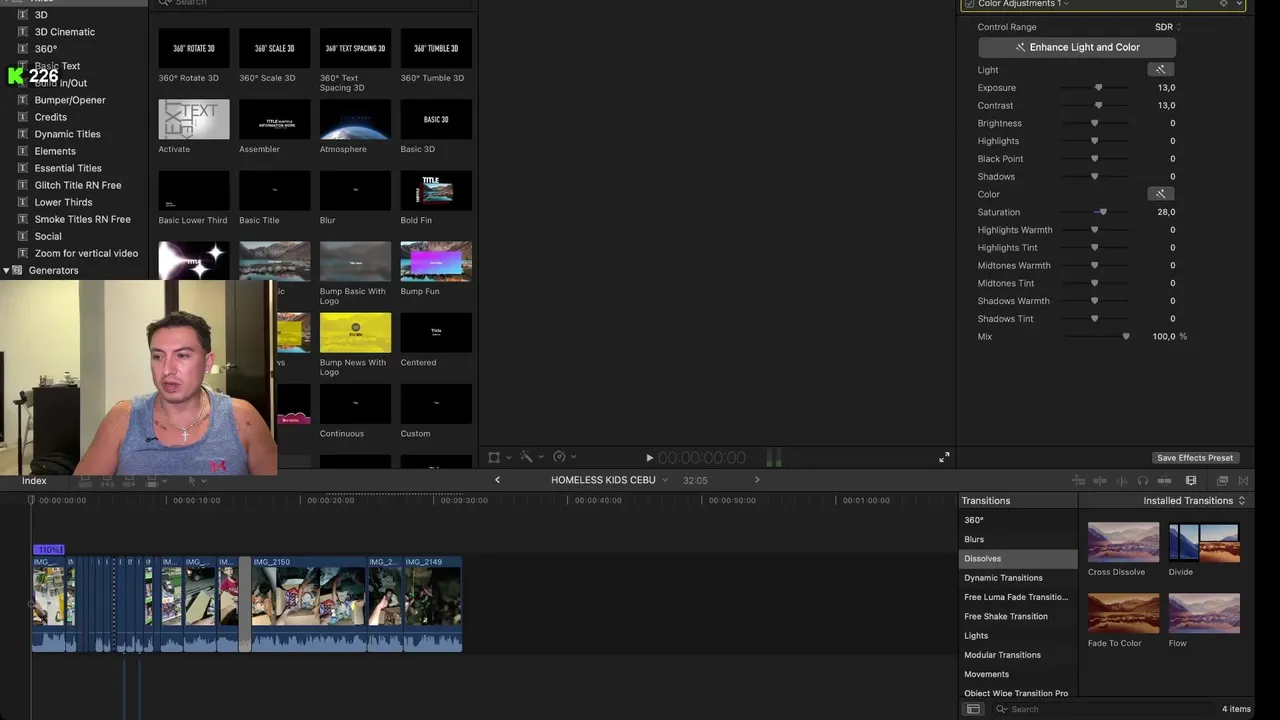
Task: Select the Bold Fin title thumbnail
Action: click(x=436, y=190)
